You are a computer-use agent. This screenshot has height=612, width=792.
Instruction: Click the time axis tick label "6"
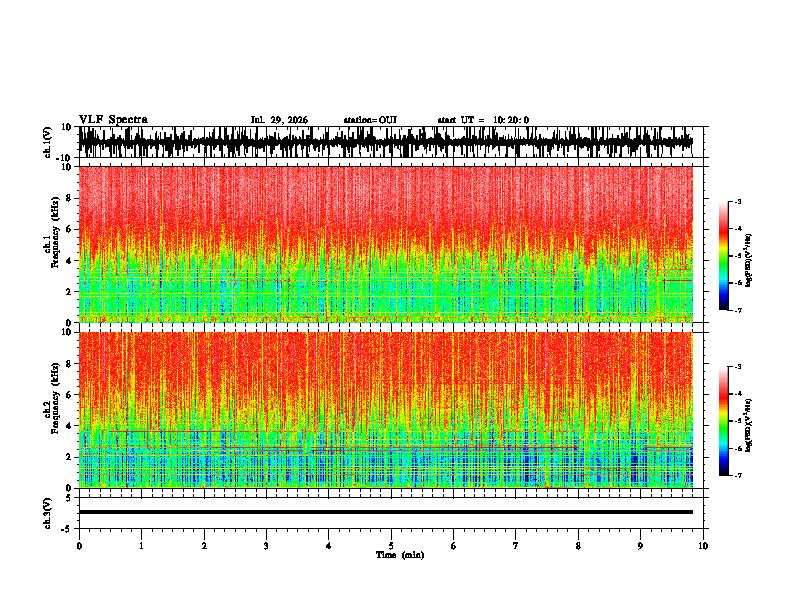(x=454, y=546)
